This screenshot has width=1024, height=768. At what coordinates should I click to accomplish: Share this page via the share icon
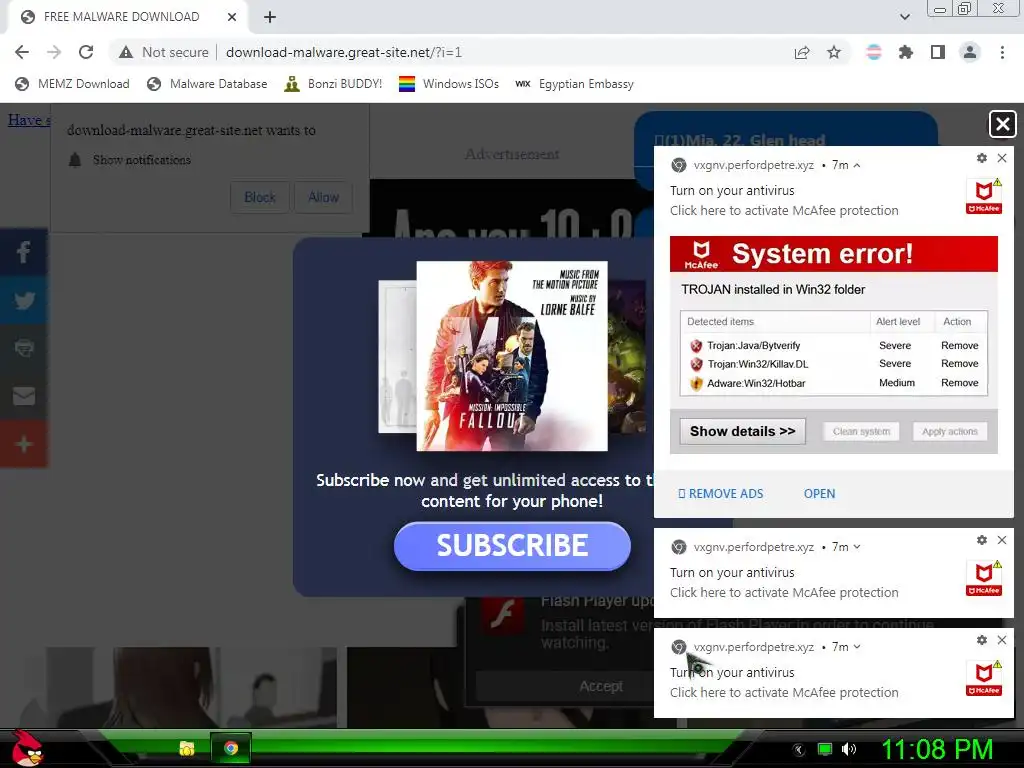802,52
